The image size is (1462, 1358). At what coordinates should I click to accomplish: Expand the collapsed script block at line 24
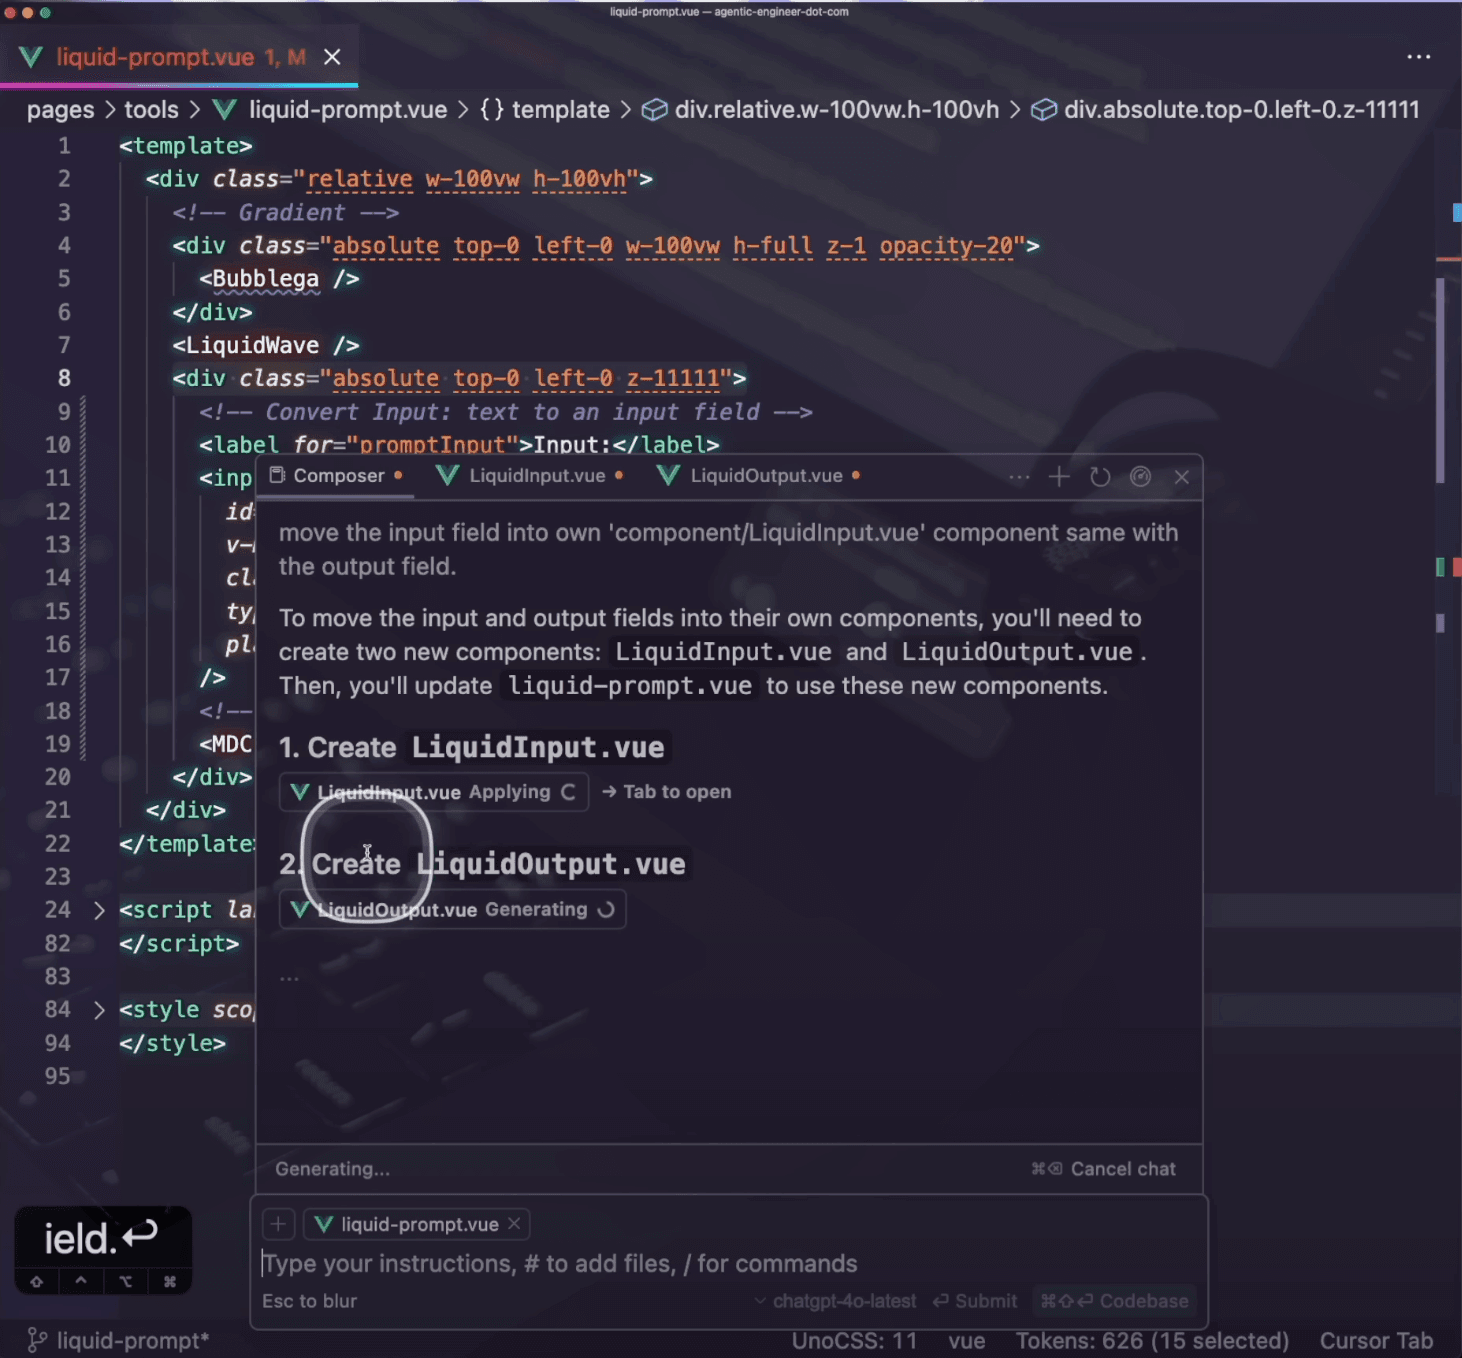click(x=98, y=910)
